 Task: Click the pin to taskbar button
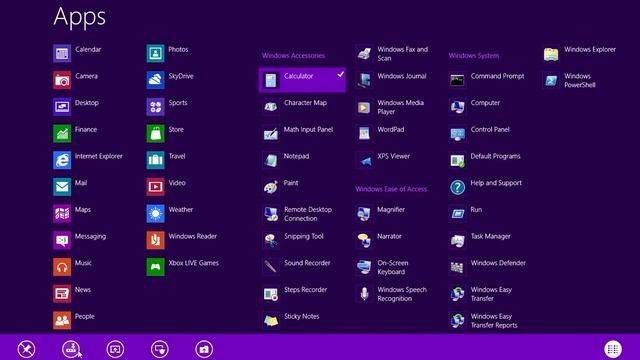[x=71, y=349]
